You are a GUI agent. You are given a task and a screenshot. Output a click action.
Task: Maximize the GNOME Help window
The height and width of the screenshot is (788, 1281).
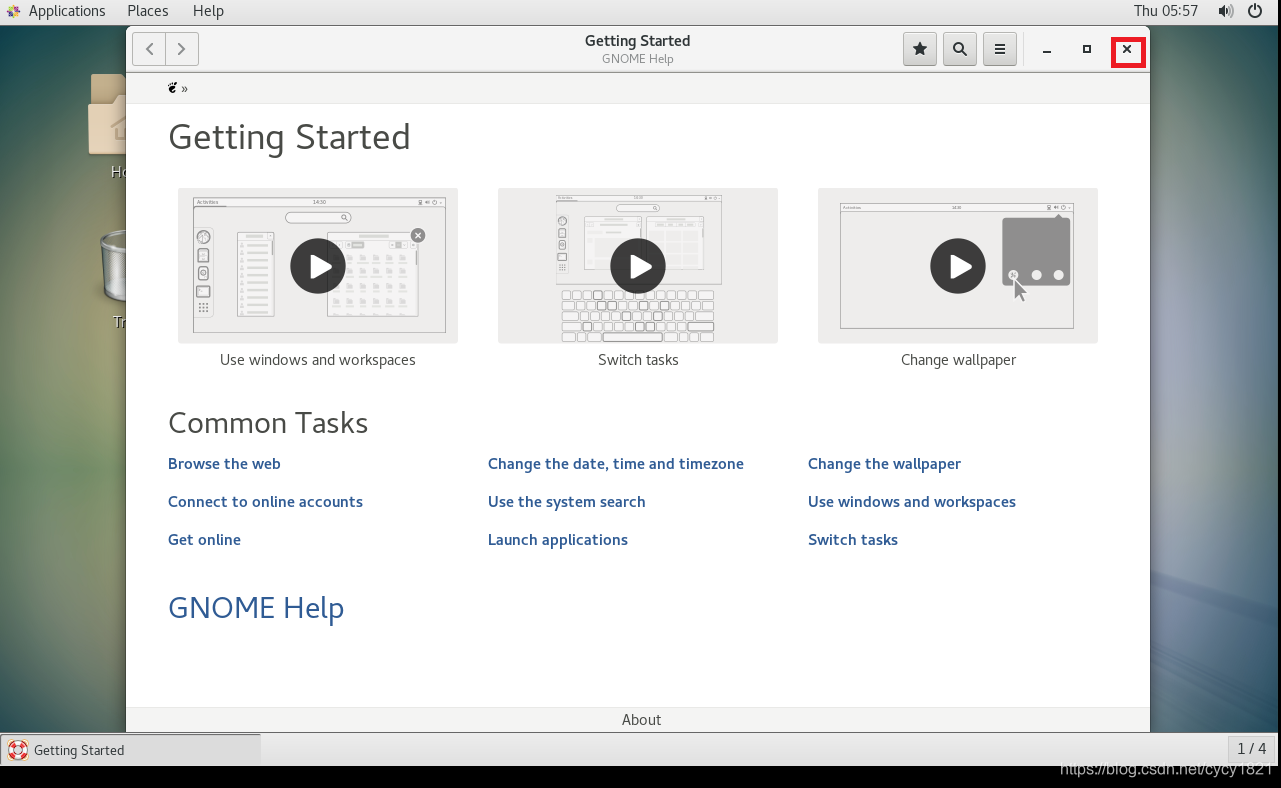[1087, 49]
